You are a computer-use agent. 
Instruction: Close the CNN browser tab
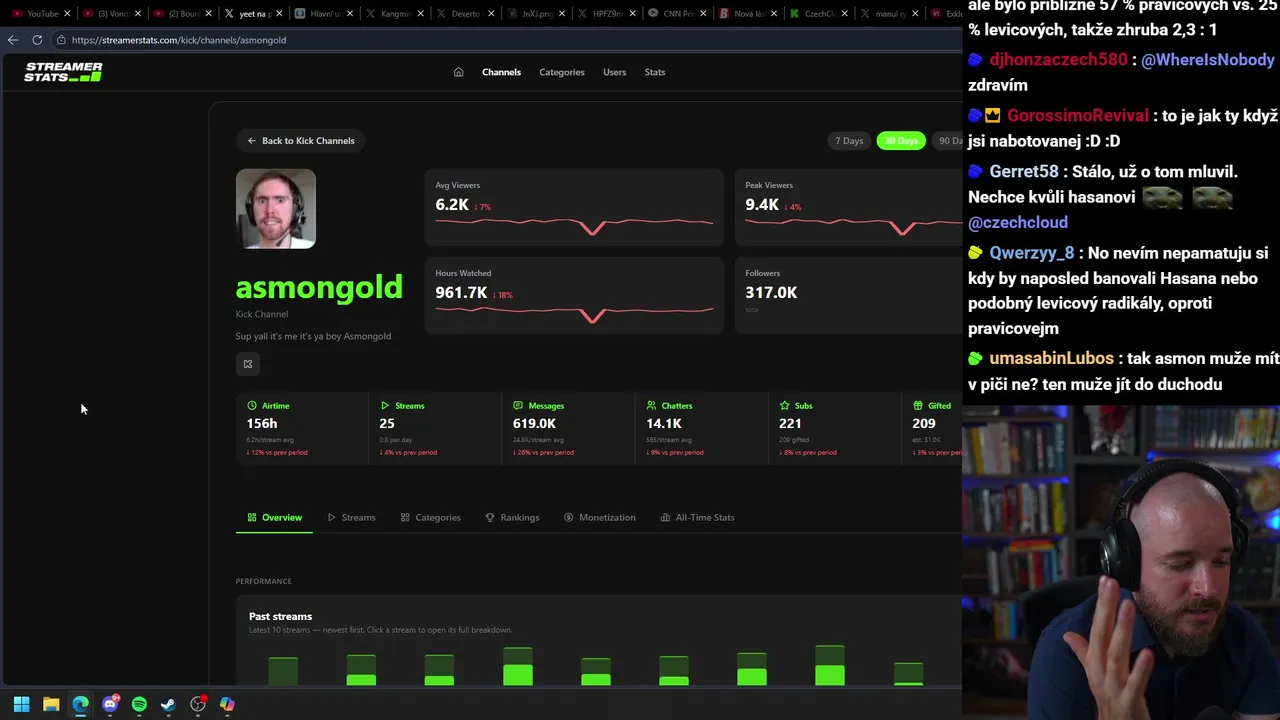pyautogui.click(x=705, y=14)
